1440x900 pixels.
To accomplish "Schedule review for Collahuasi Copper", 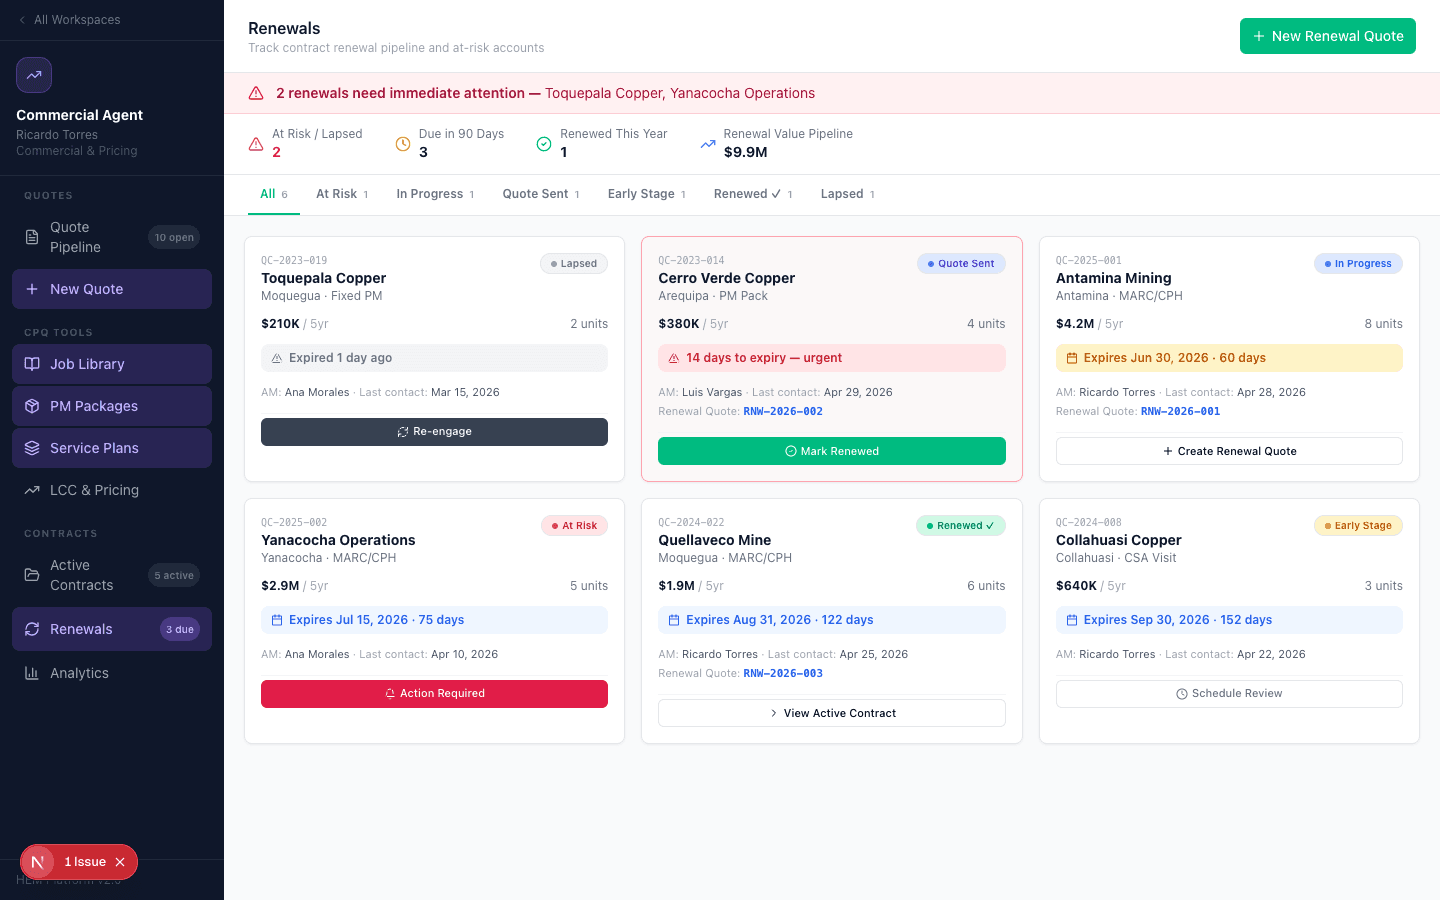I will 1229,694.
